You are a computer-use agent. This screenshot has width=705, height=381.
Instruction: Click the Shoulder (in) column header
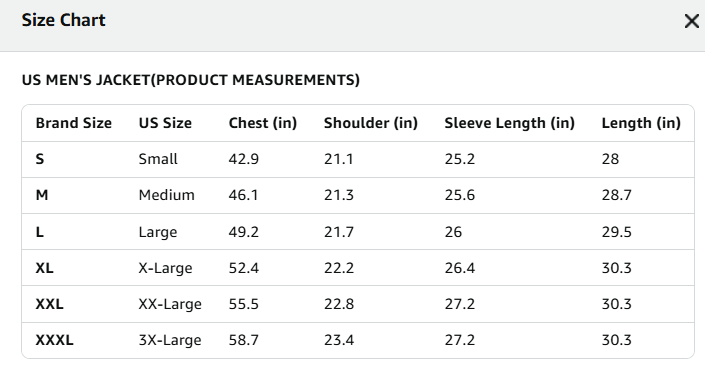coord(371,123)
